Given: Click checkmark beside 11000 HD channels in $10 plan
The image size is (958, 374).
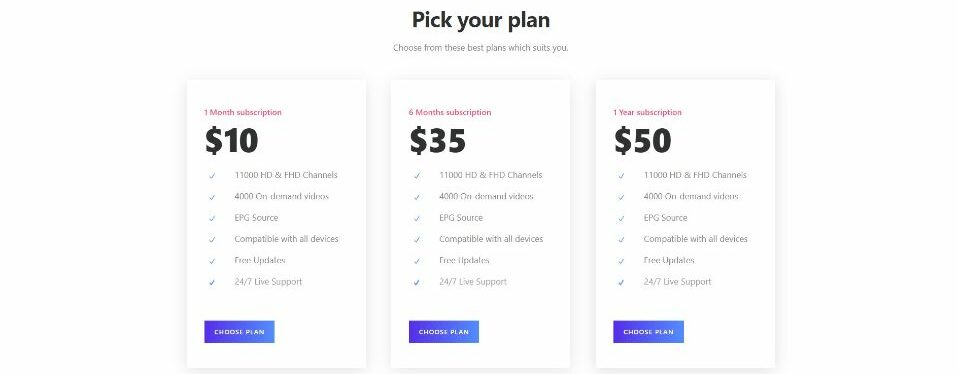Looking at the screenshot, I should (x=212, y=176).
